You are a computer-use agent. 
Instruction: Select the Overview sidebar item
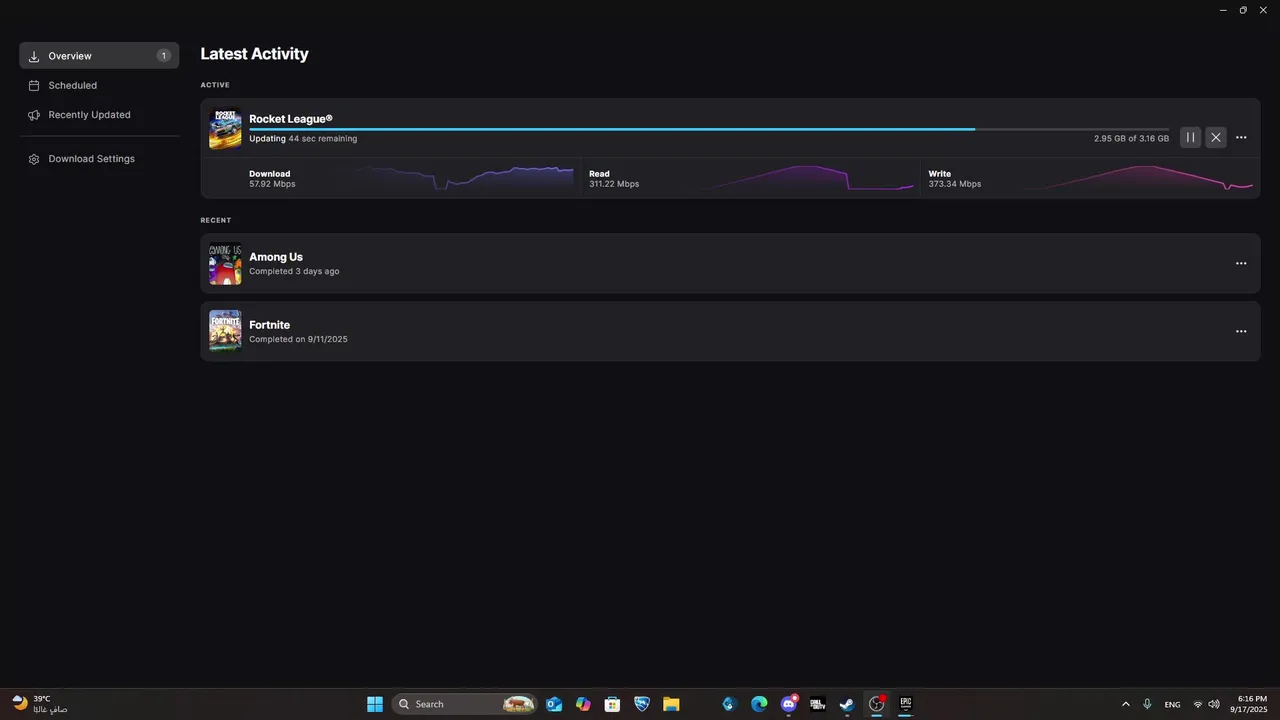pyautogui.click(x=99, y=56)
